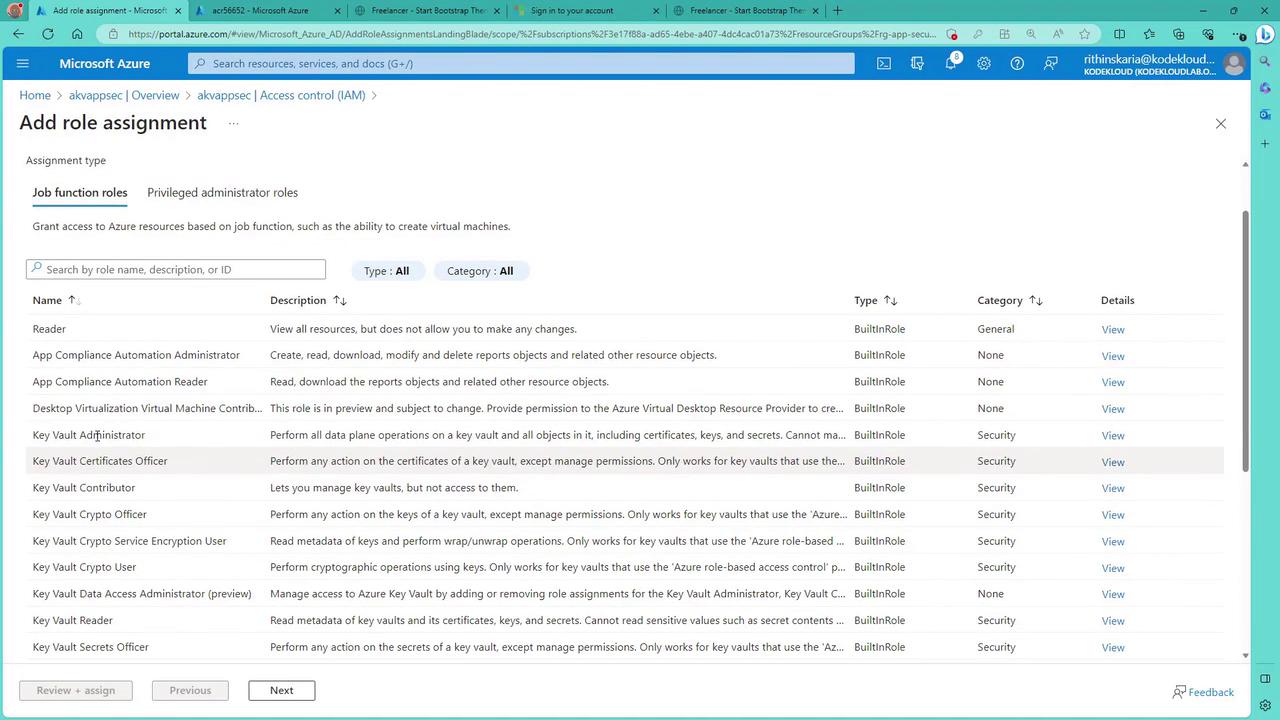Focus the Search resources, services, and docs box

[521, 63]
